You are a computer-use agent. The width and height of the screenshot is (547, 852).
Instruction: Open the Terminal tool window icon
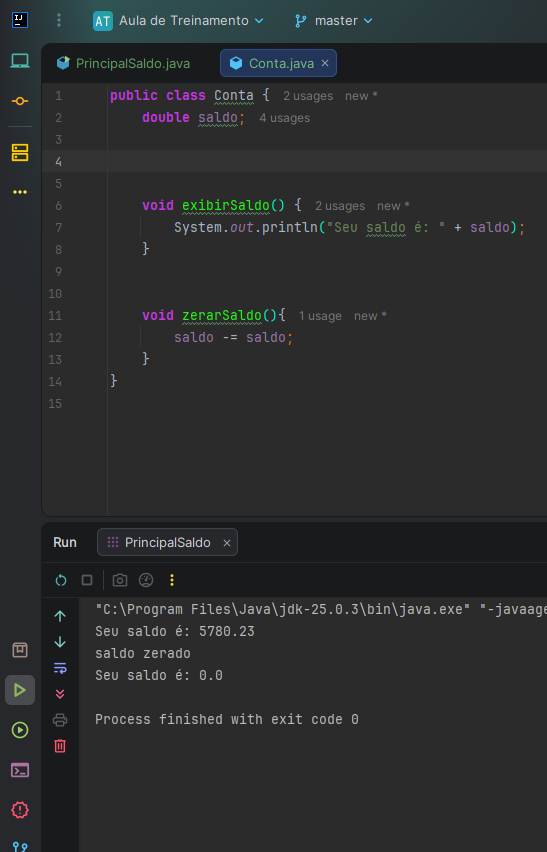coord(20,770)
